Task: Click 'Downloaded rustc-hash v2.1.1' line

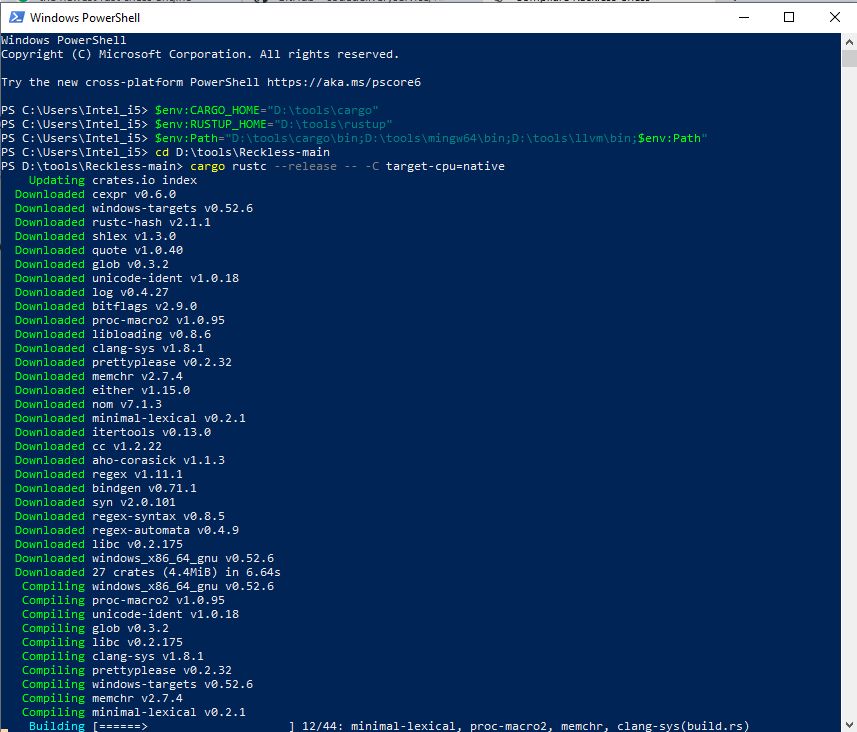Action: 113,222
